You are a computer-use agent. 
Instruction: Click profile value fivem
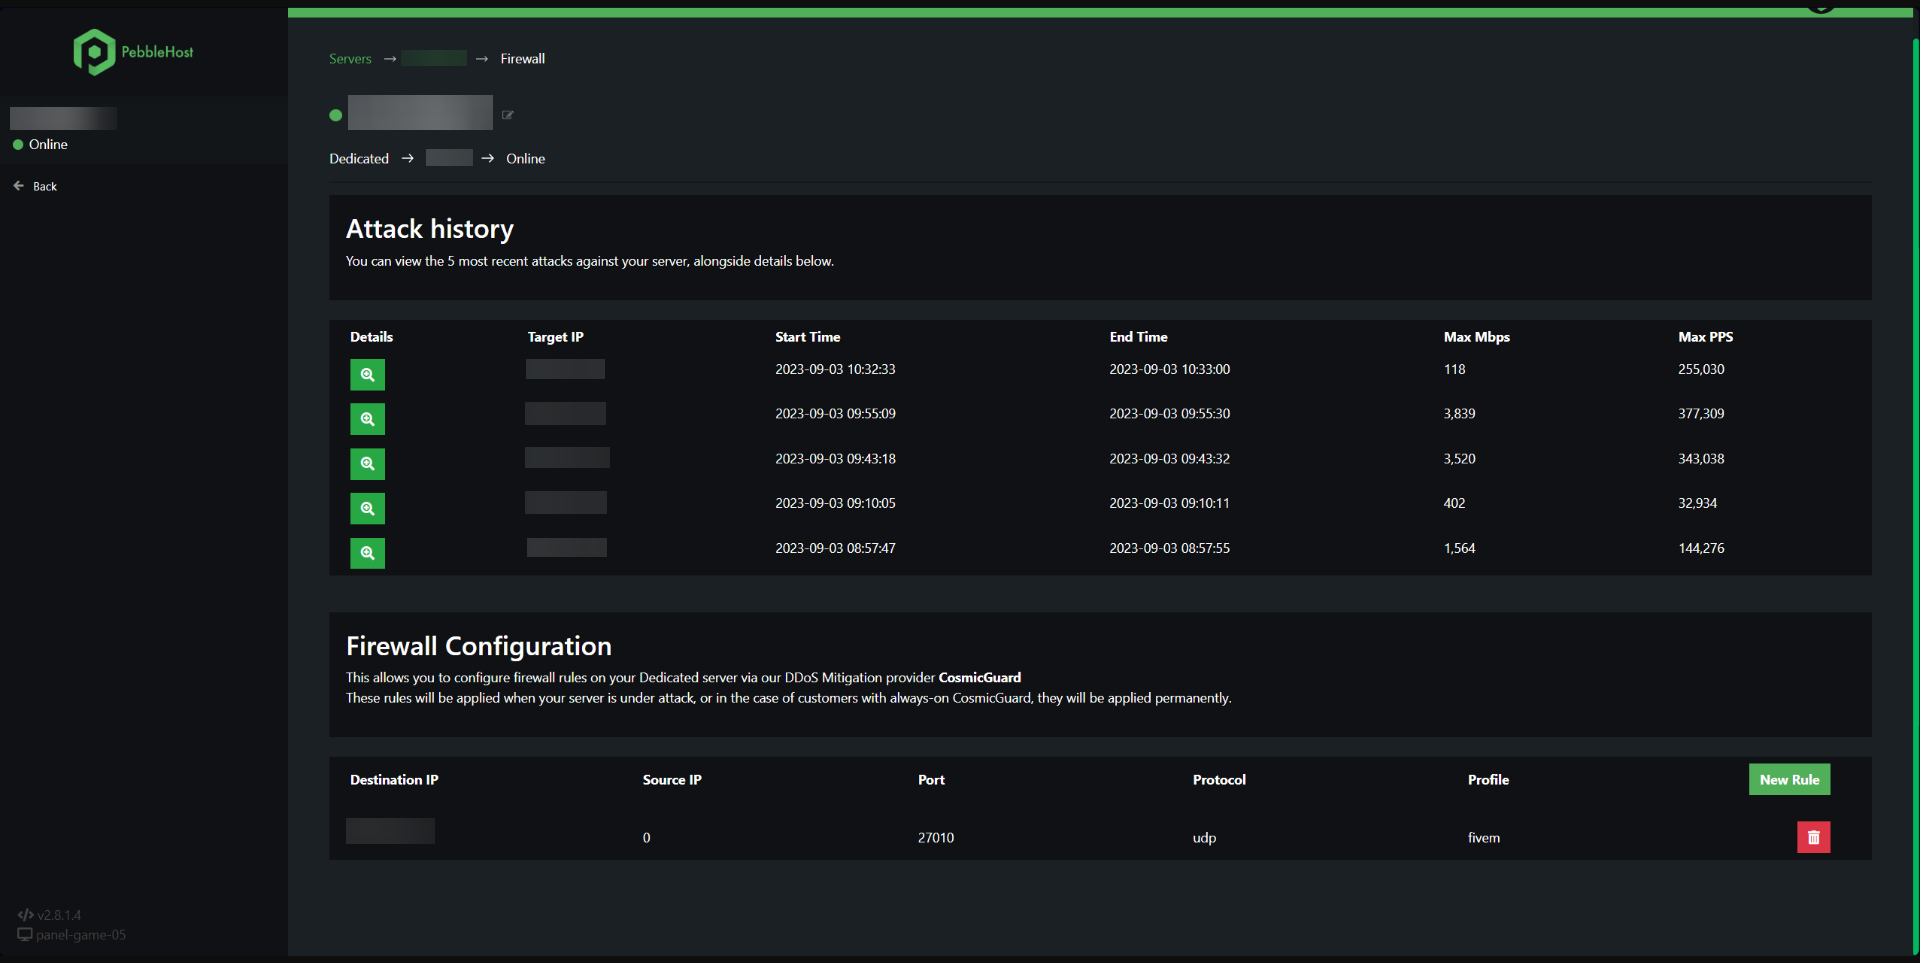pyautogui.click(x=1483, y=838)
